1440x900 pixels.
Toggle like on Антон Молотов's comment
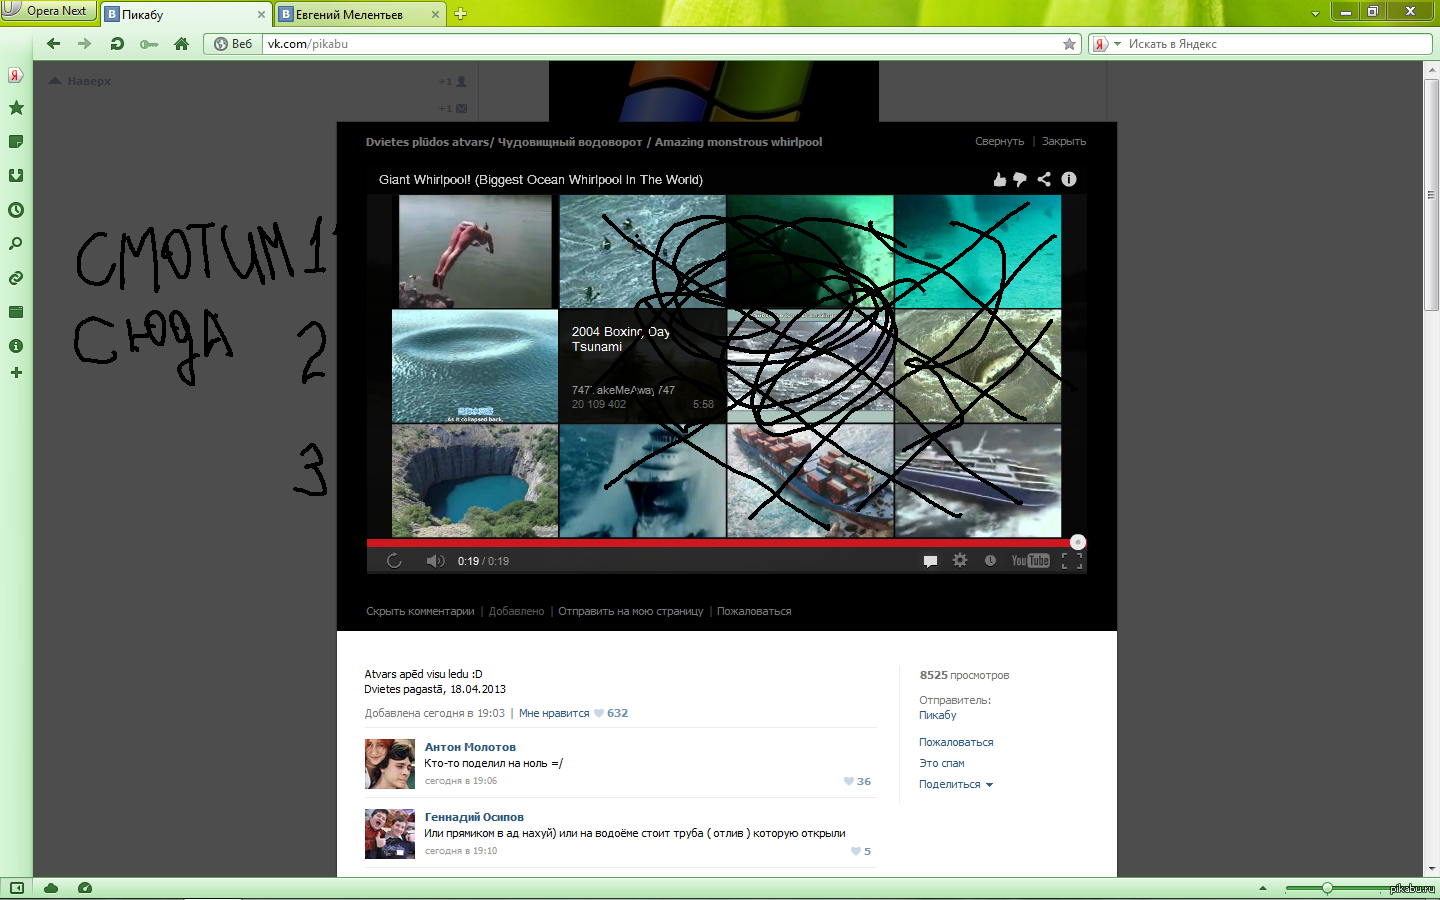pos(857,782)
